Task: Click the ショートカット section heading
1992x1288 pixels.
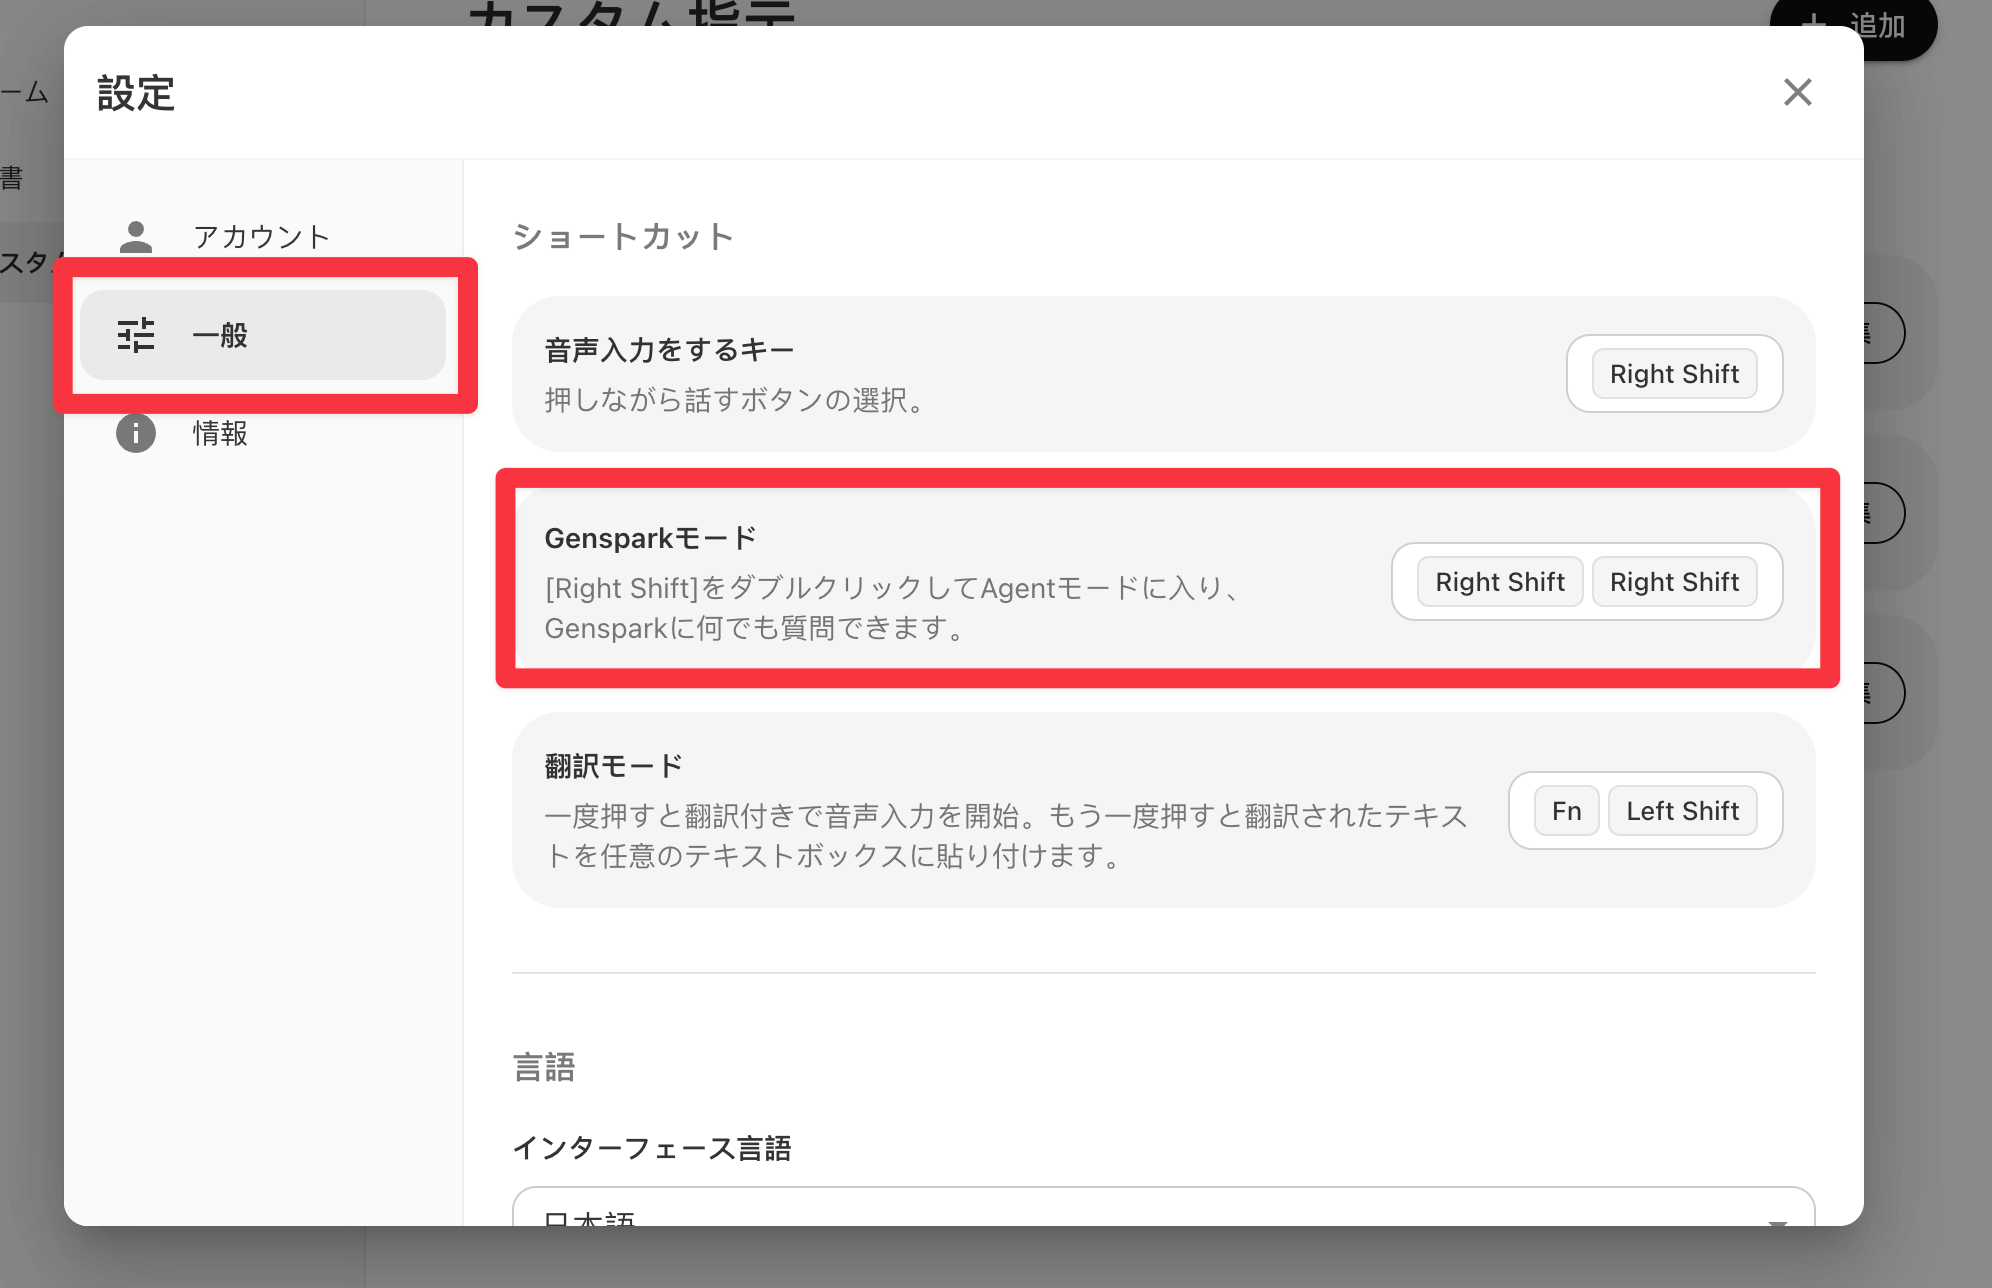Action: (x=623, y=237)
